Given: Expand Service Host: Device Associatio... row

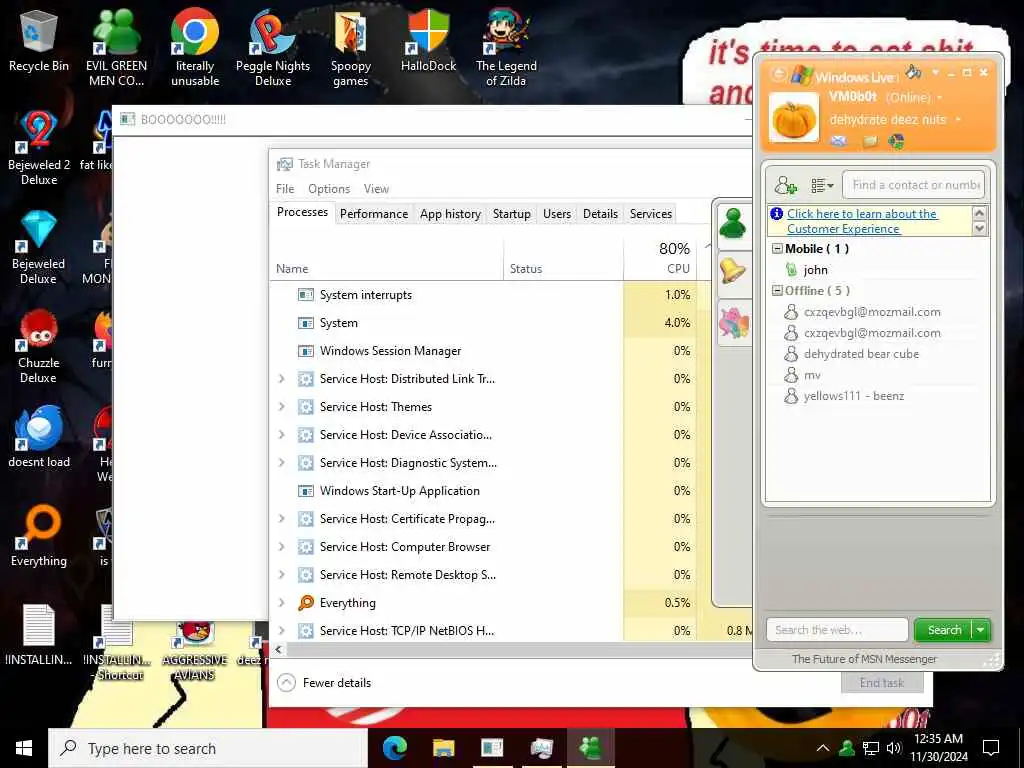Looking at the screenshot, I should [x=281, y=435].
